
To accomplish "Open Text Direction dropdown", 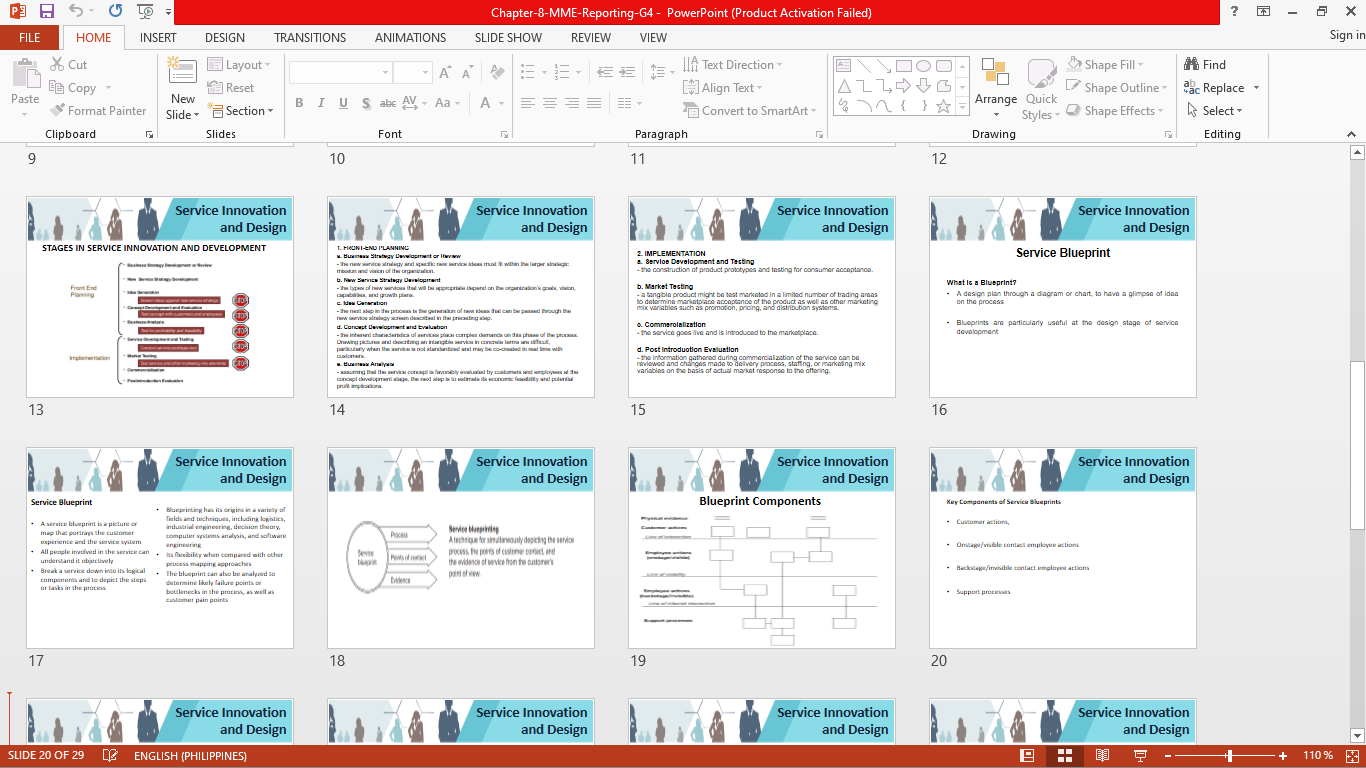I will 733,64.
